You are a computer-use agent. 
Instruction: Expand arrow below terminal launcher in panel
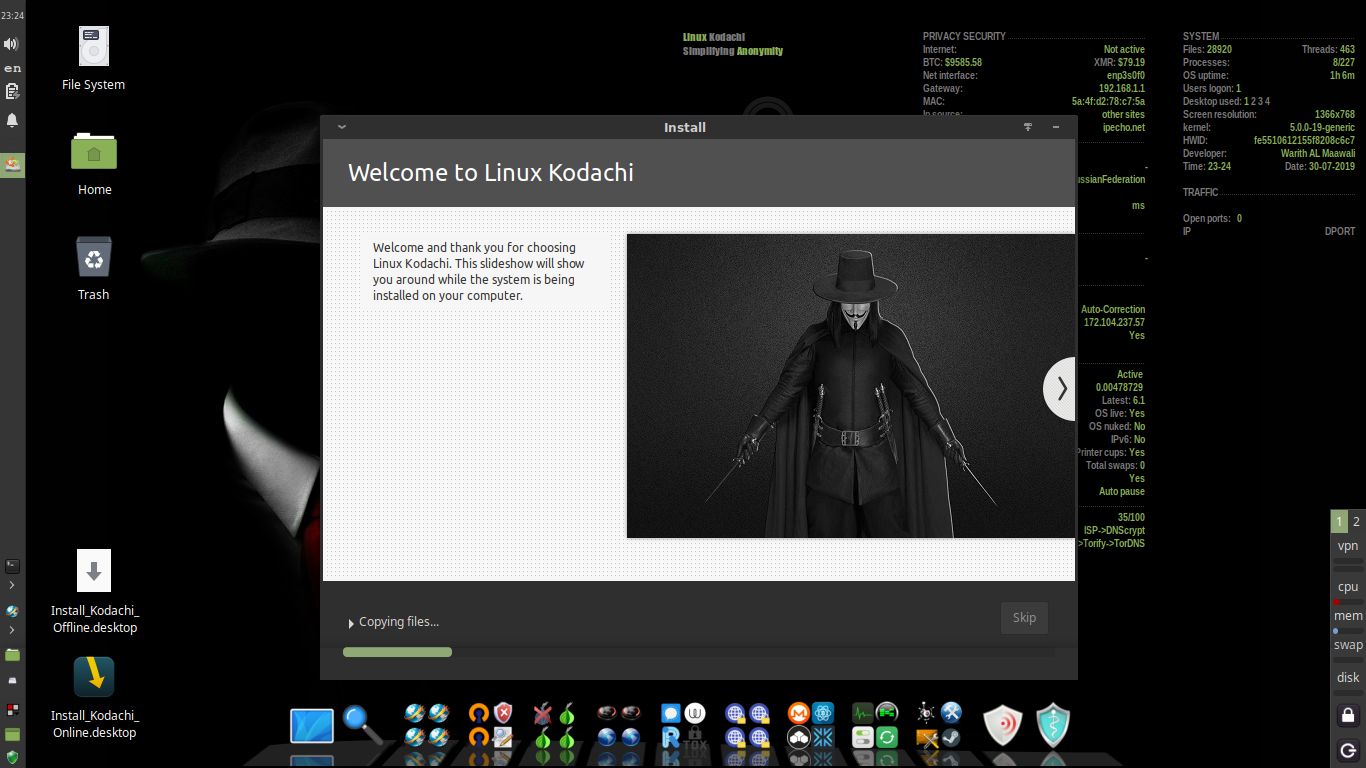[12, 585]
